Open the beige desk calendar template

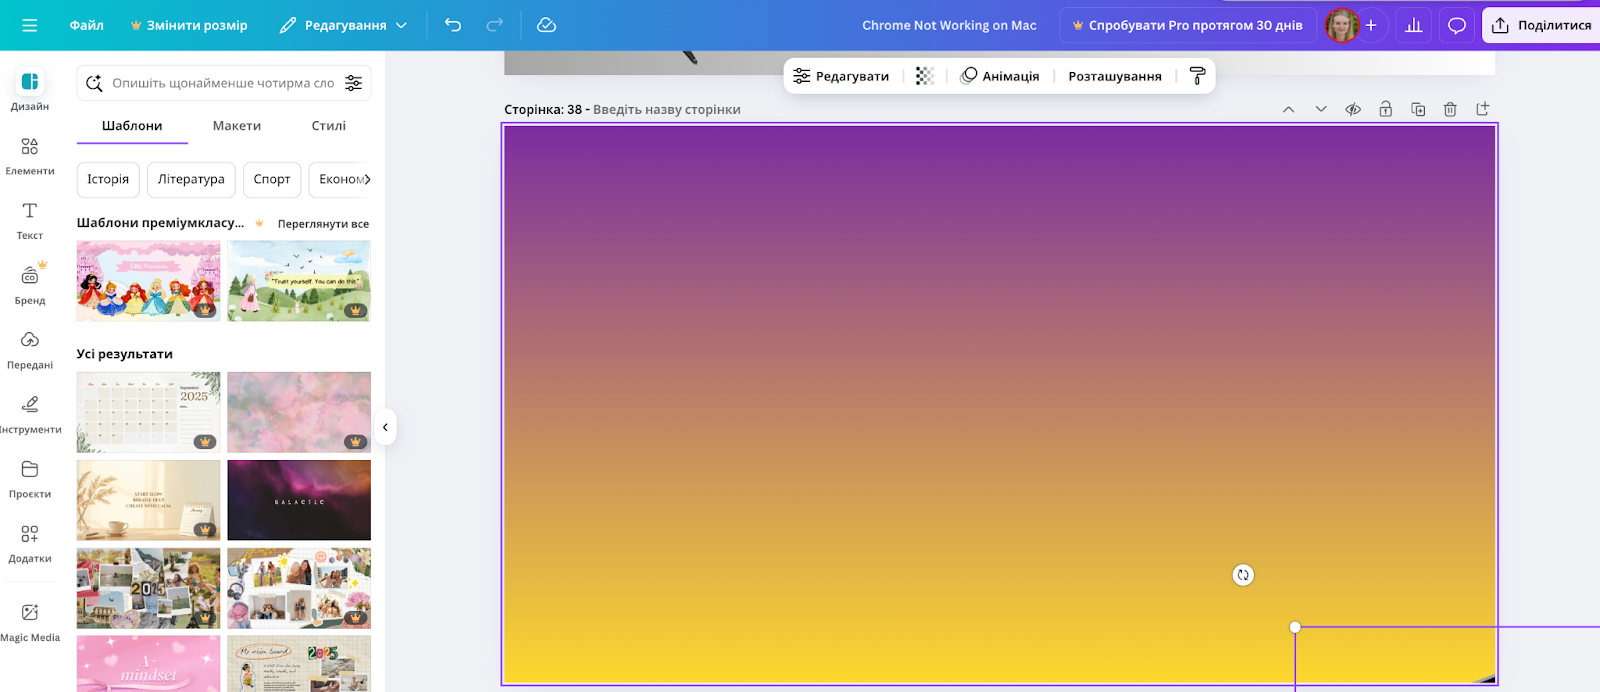(x=149, y=500)
